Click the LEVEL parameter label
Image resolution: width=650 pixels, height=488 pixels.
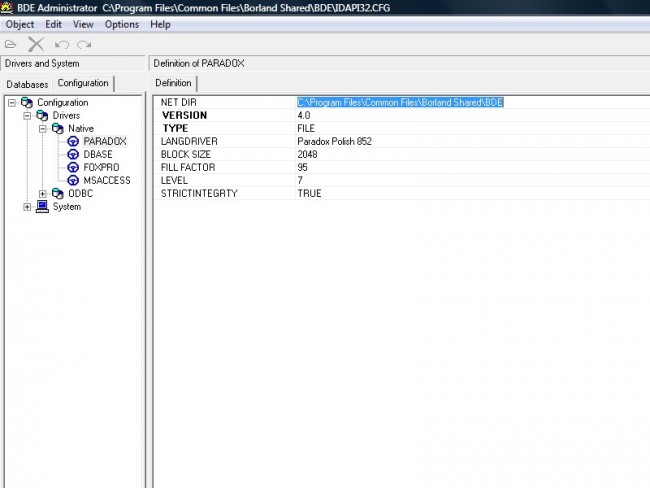pos(174,180)
